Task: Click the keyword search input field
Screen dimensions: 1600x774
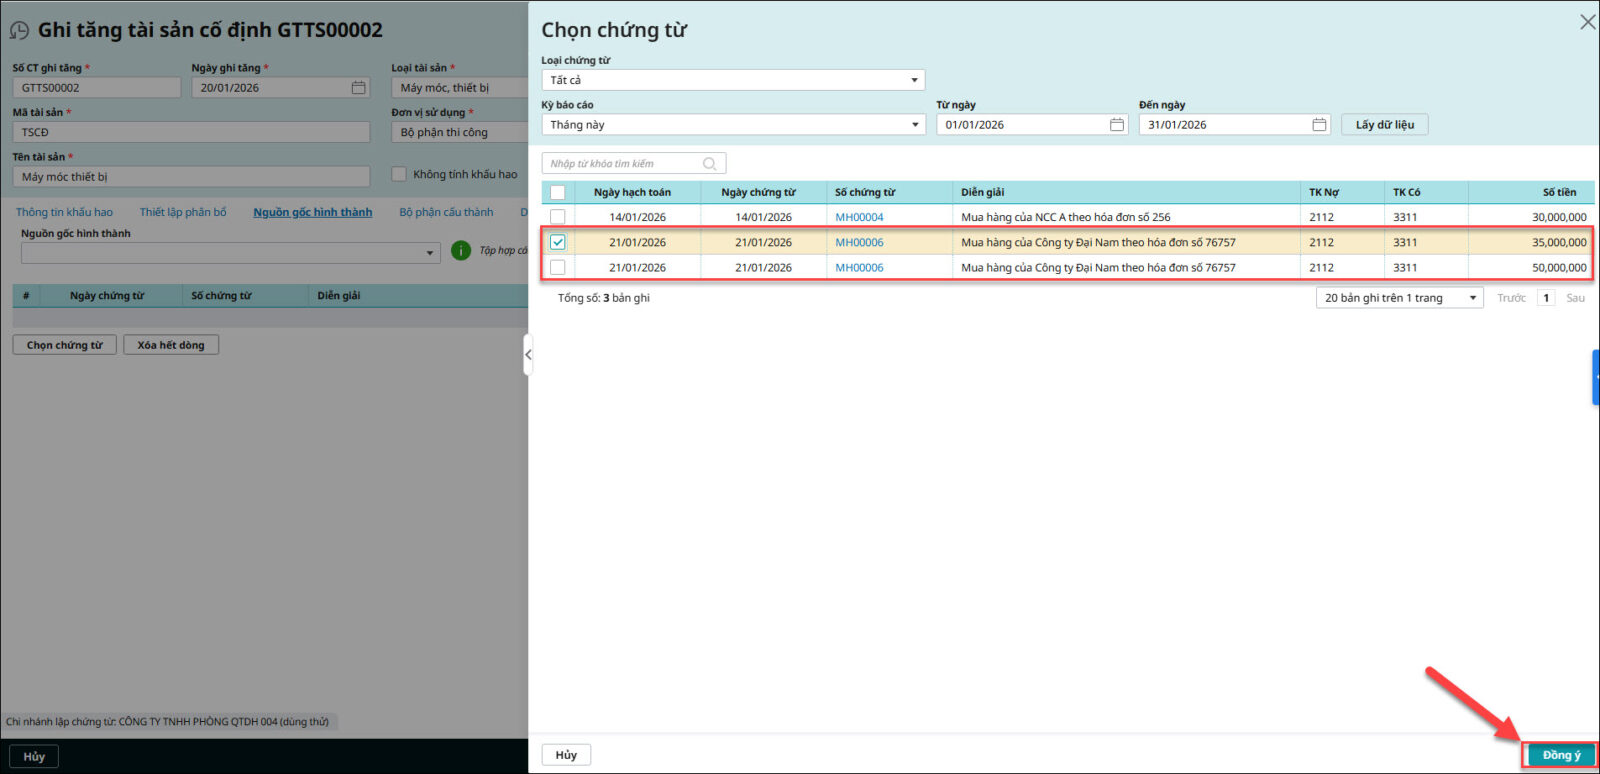Action: [x=622, y=164]
